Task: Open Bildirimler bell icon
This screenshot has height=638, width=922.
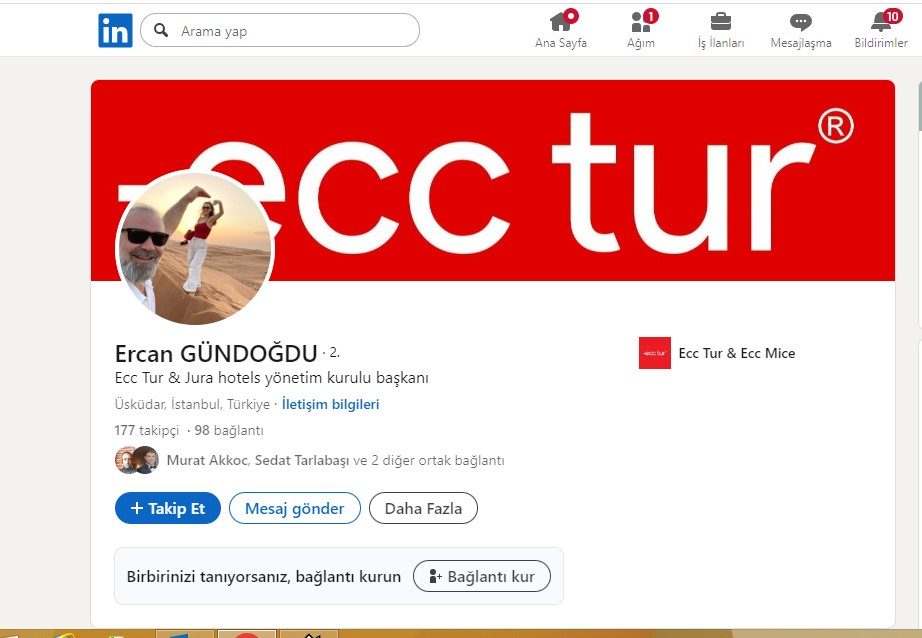Action: click(x=880, y=22)
